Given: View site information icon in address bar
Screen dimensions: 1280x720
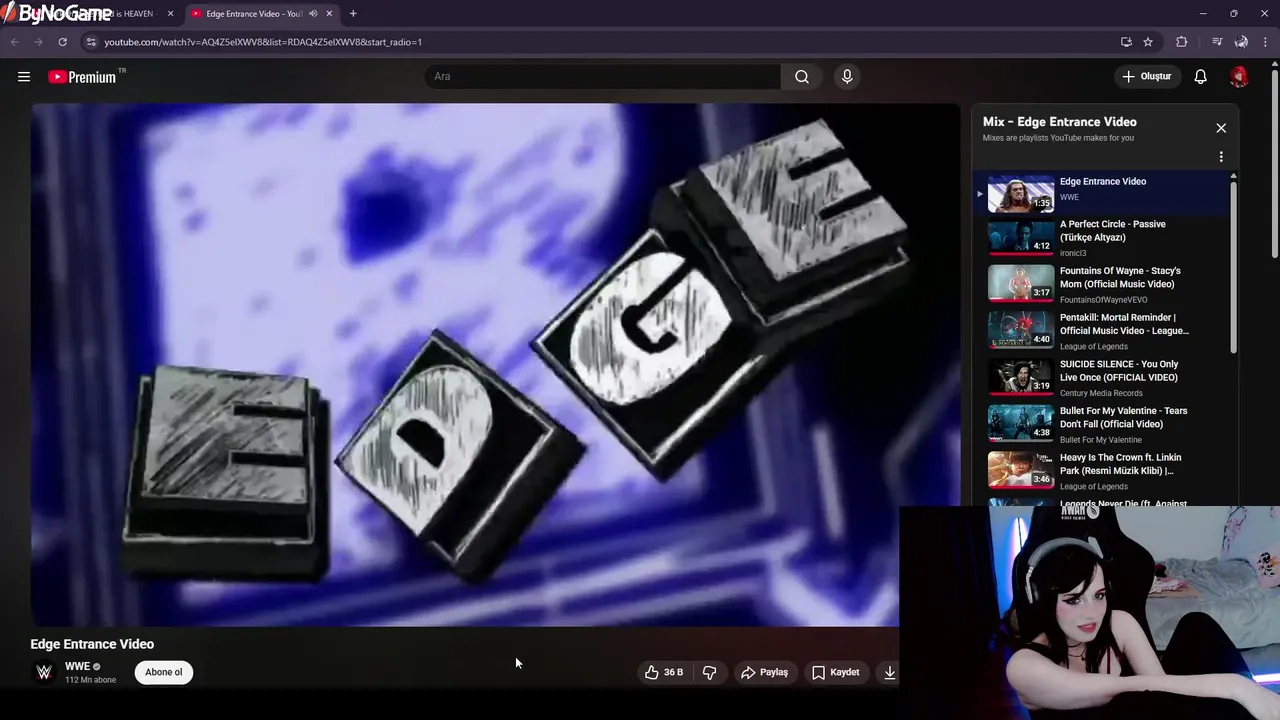Looking at the screenshot, I should (91, 42).
